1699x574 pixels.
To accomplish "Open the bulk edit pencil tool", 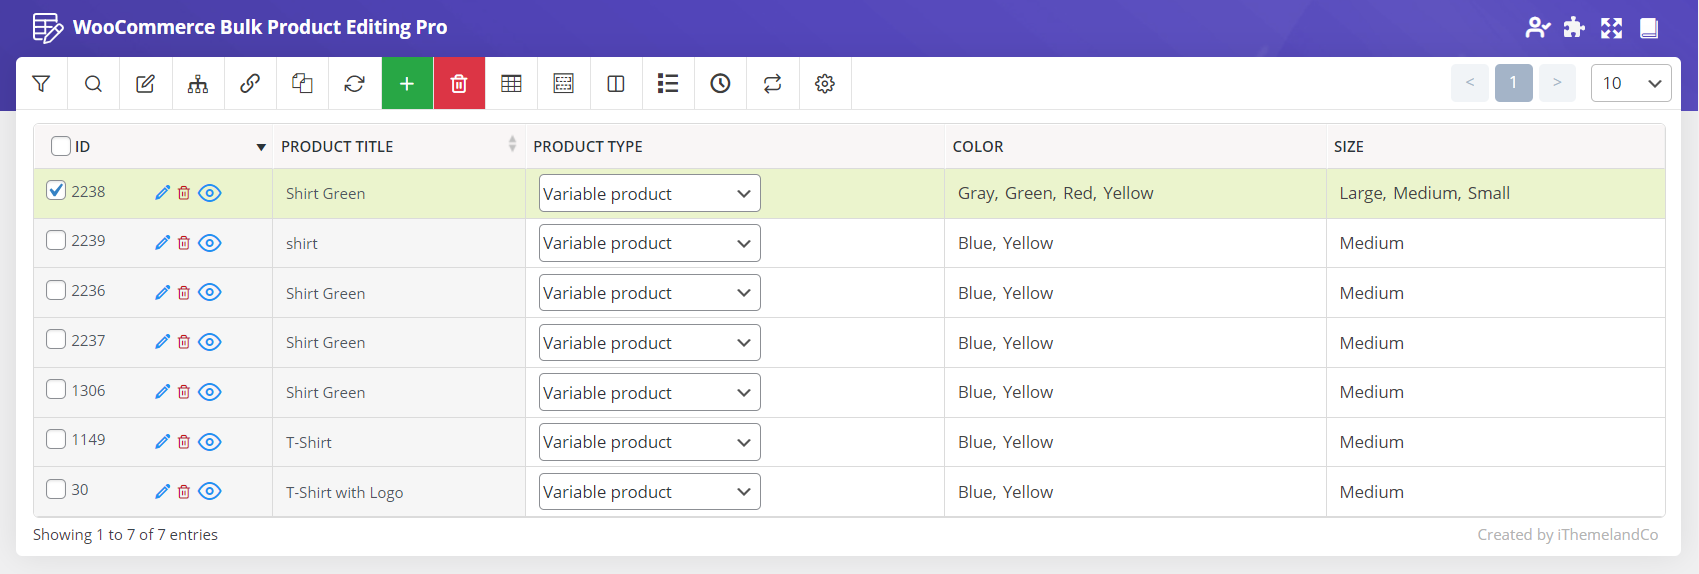I will 145,84.
